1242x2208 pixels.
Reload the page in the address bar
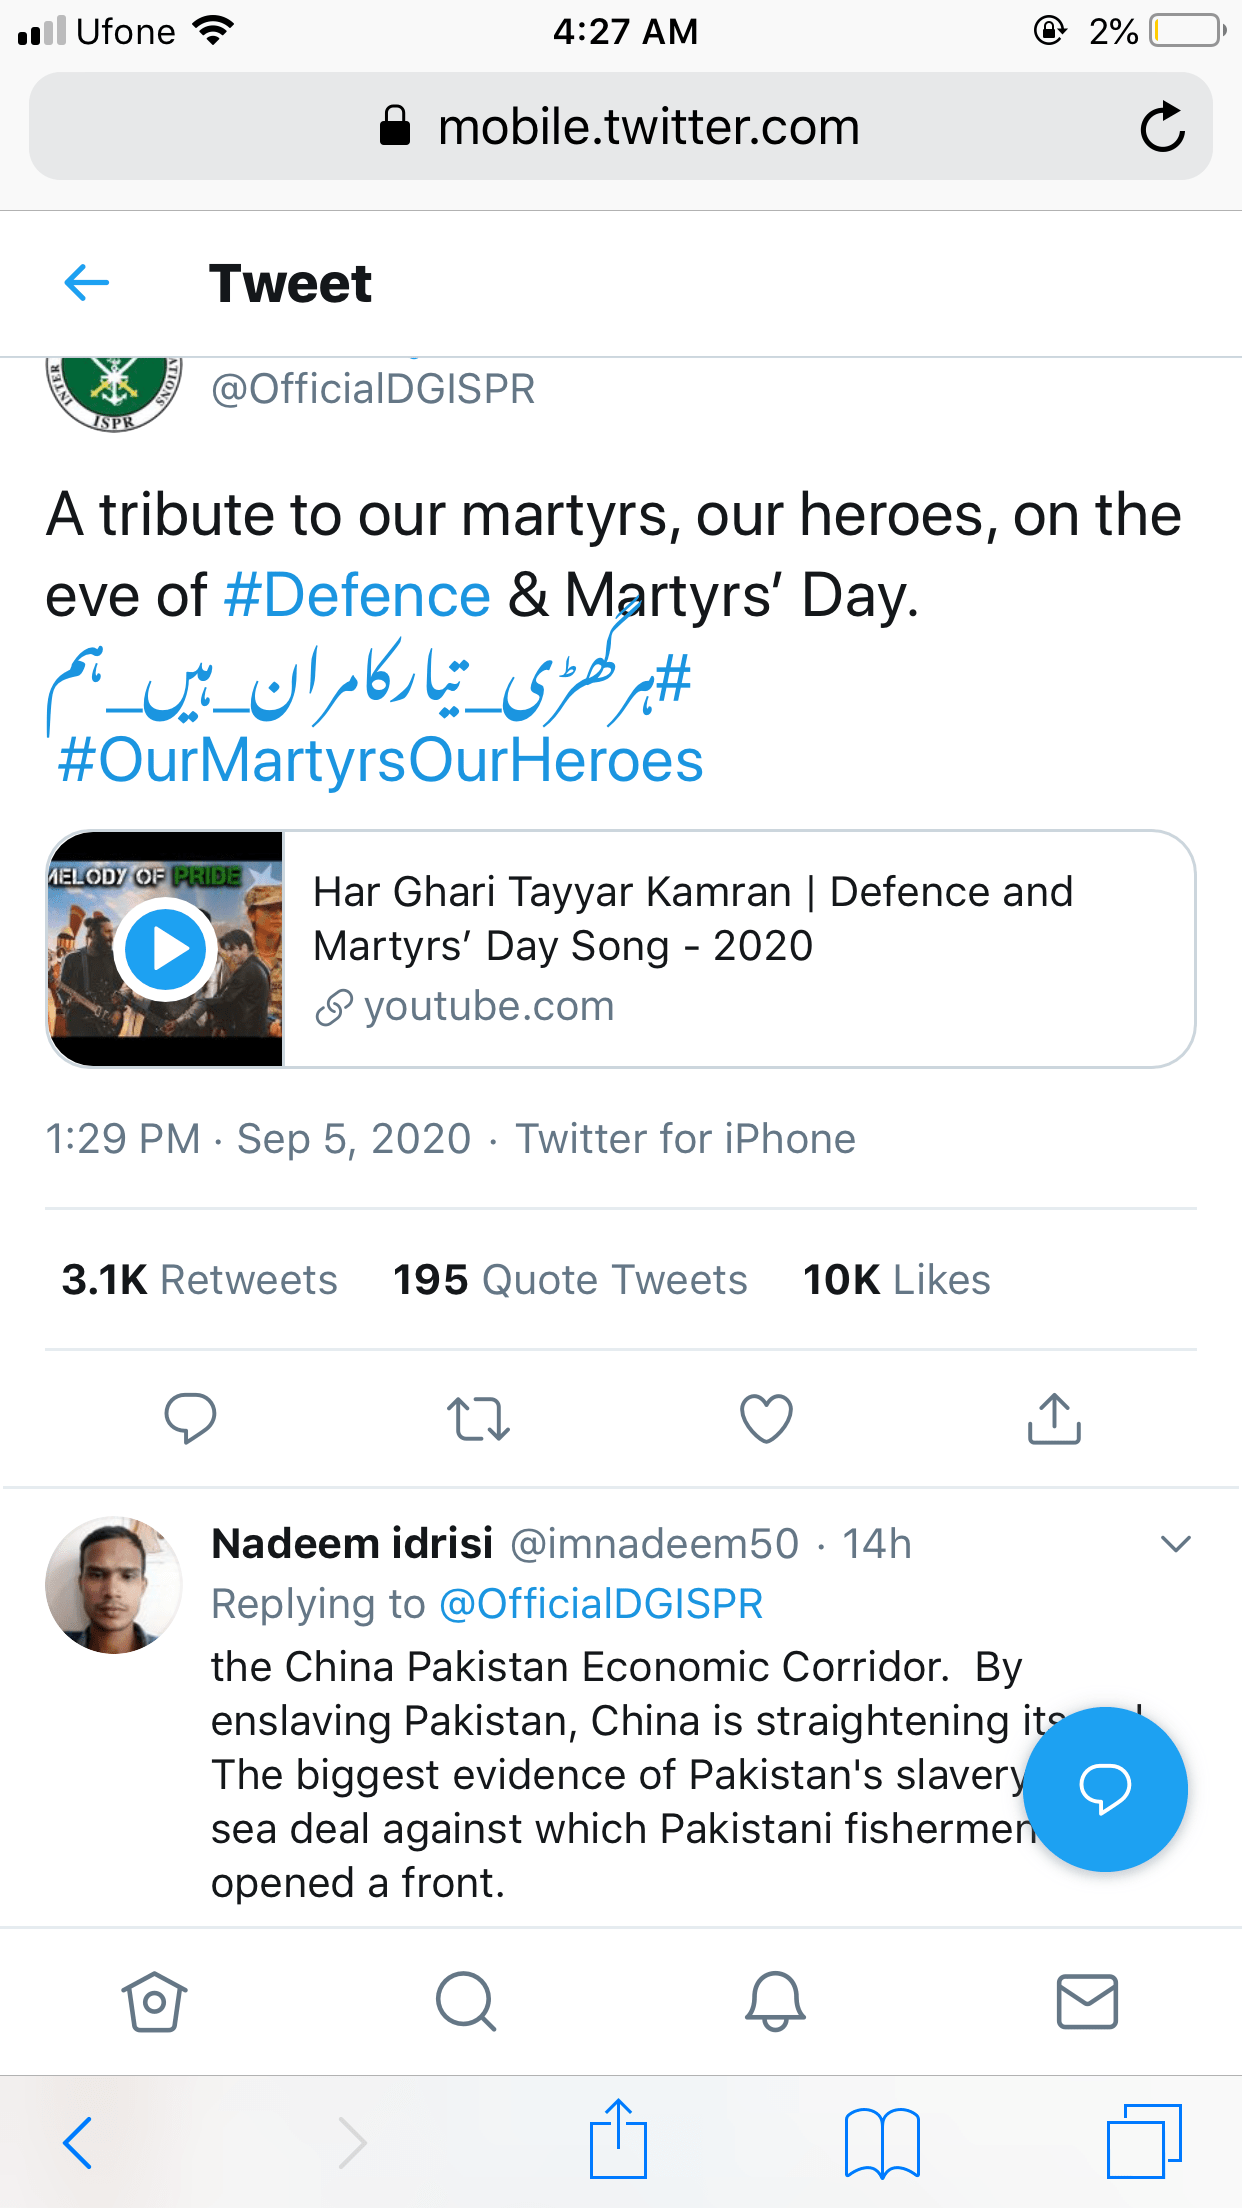tap(1162, 127)
